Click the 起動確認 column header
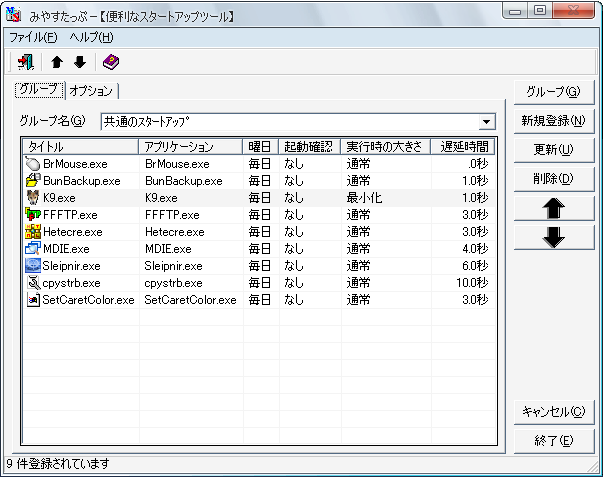Image resolution: width=603 pixels, height=477 pixels. coord(310,147)
